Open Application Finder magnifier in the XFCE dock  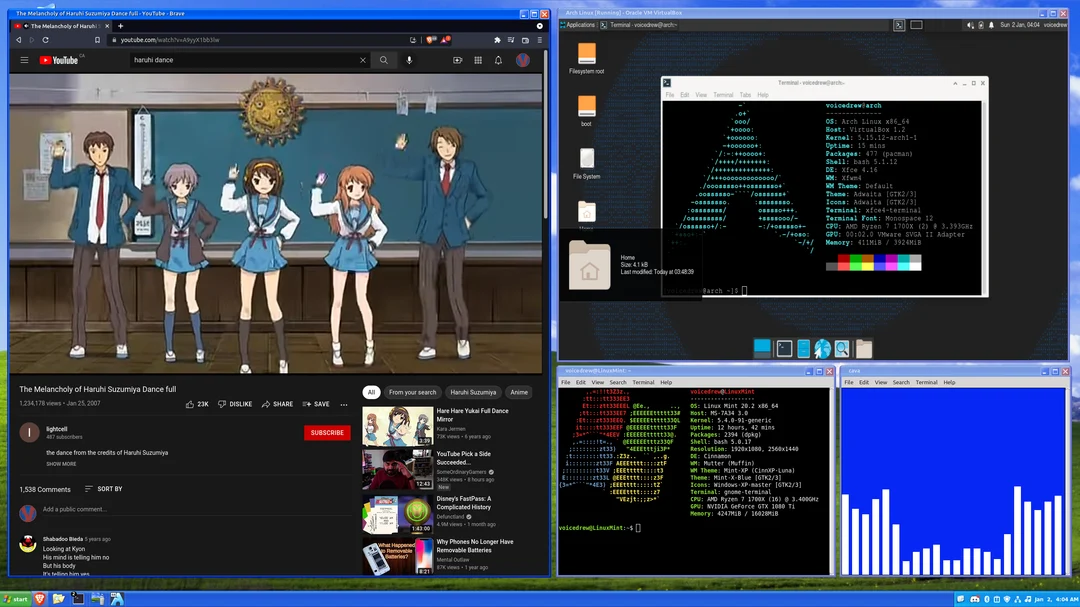click(841, 347)
